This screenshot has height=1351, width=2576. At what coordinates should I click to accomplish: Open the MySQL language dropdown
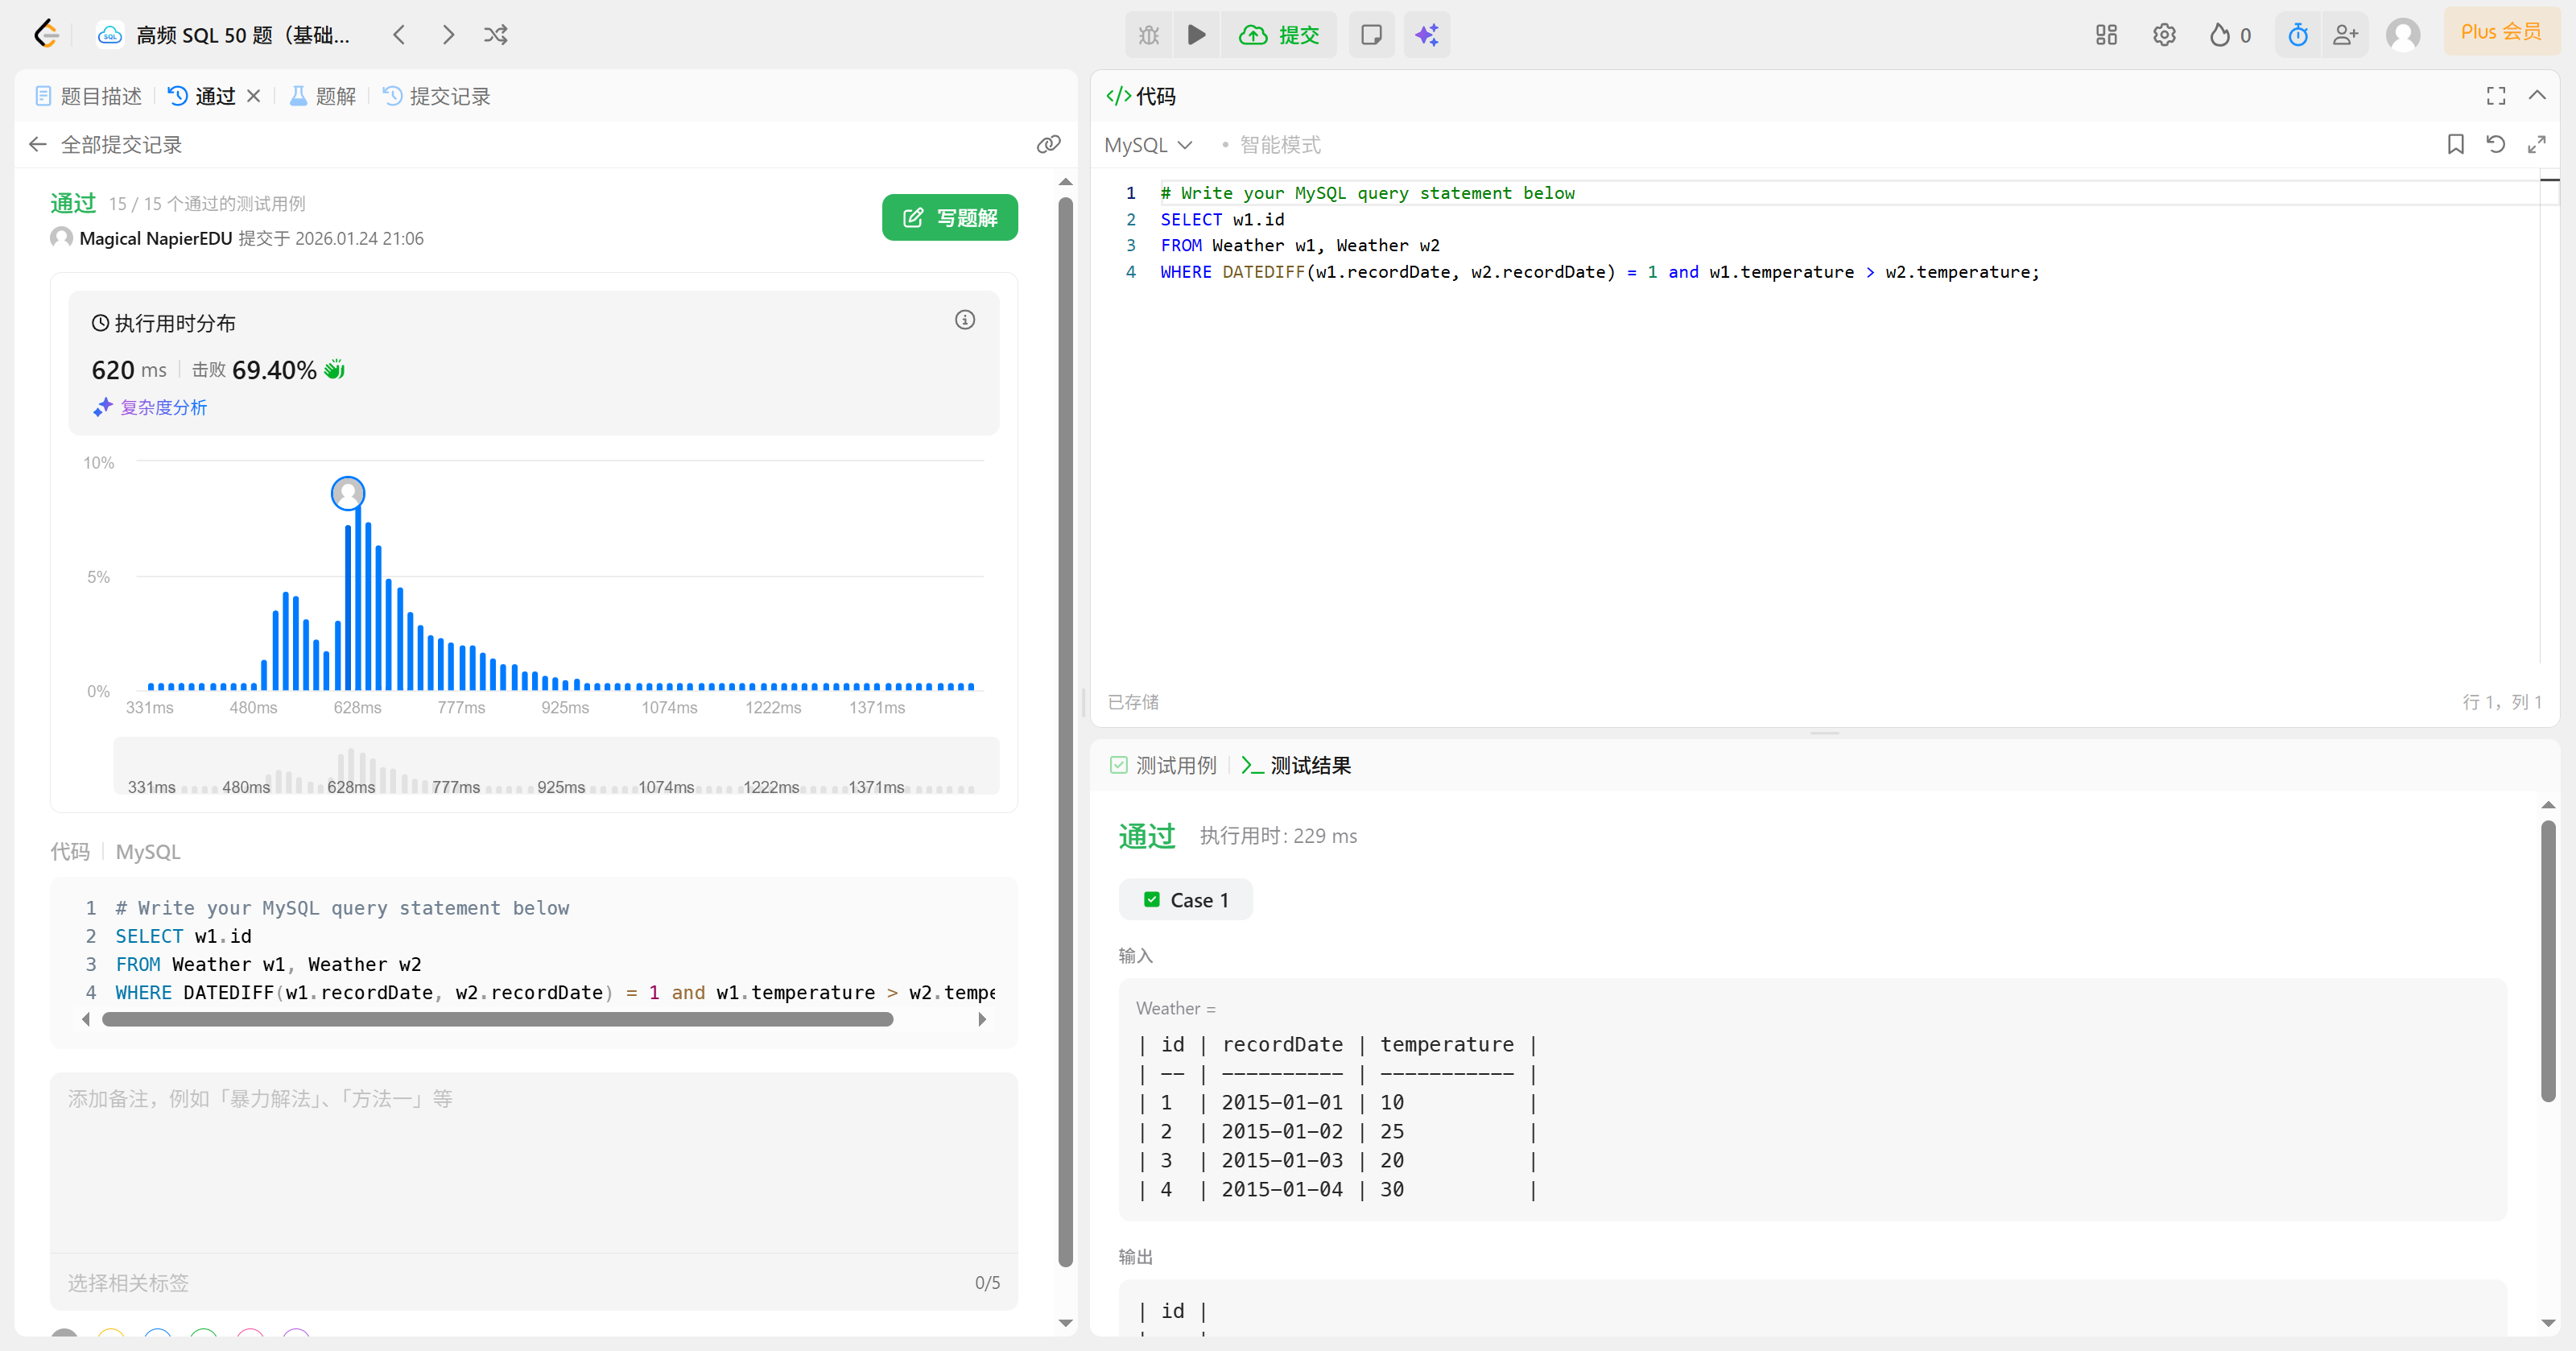click(1148, 145)
